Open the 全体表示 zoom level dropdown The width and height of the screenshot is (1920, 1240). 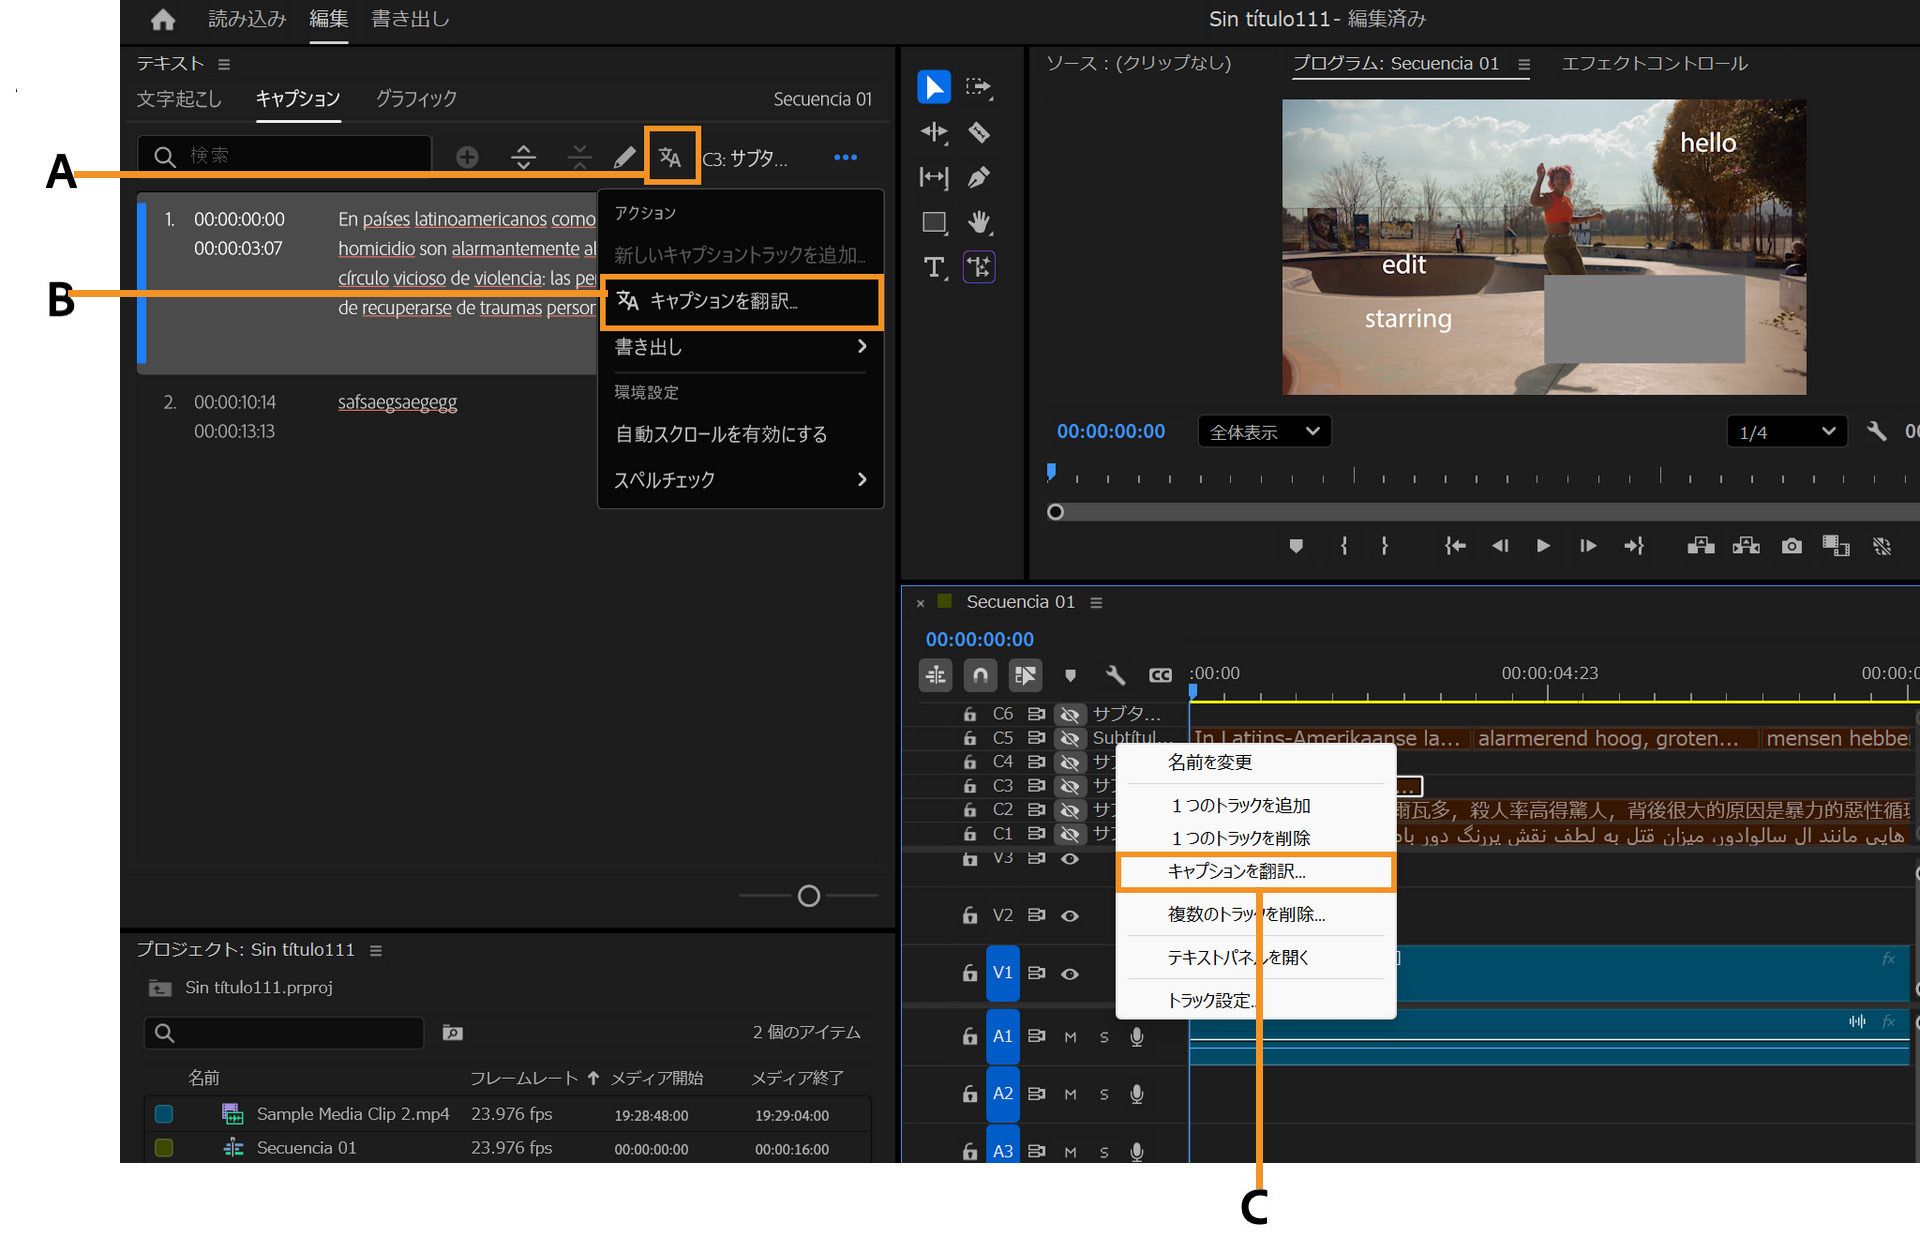point(1264,431)
